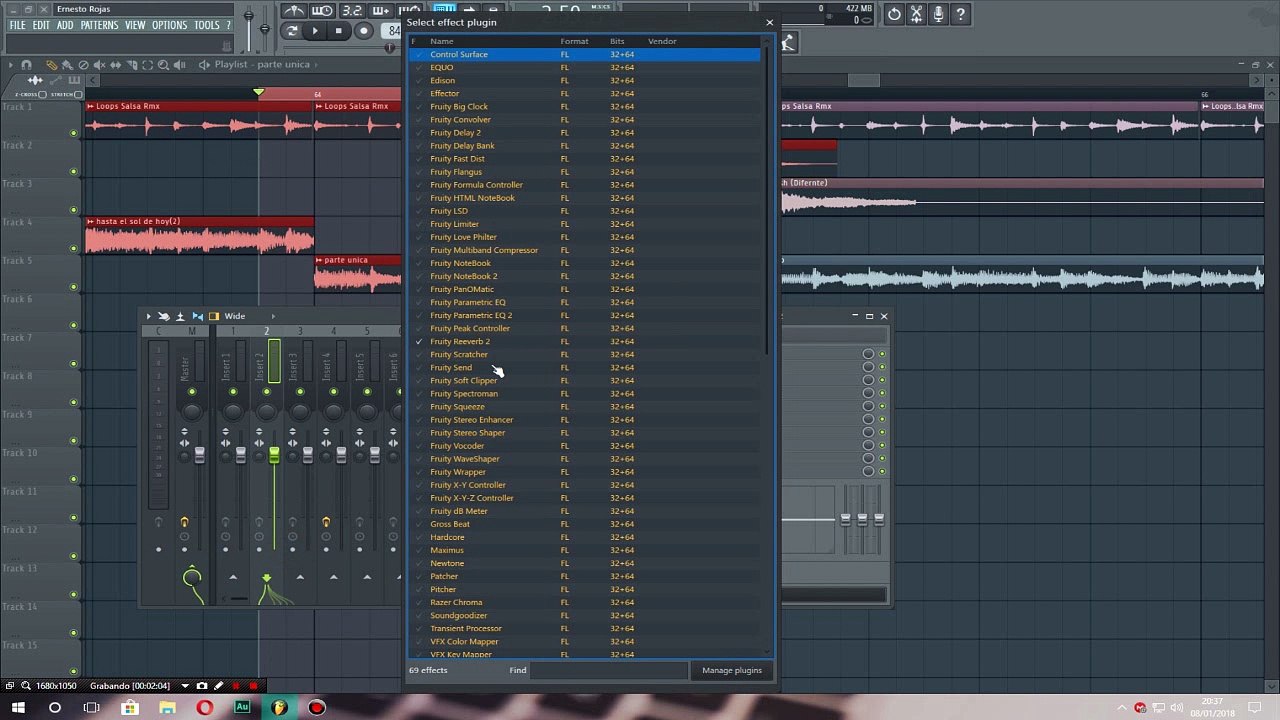The width and height of the screenshot is (1280, 720).
Task: Open the playlist options arrow menu
Action: pos(11,65)
